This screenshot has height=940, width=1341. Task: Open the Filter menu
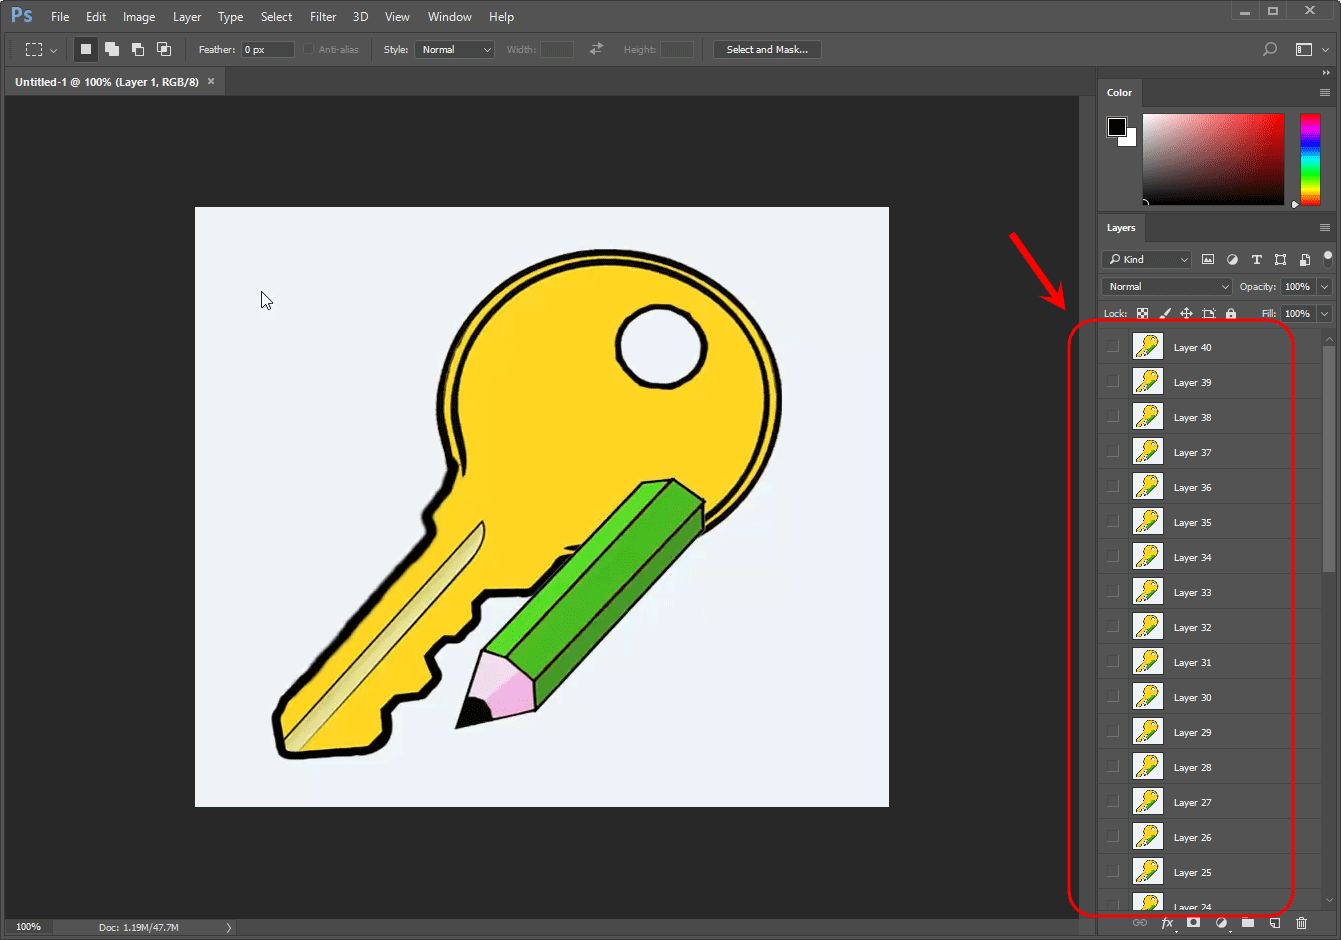[x=323, y=16]
